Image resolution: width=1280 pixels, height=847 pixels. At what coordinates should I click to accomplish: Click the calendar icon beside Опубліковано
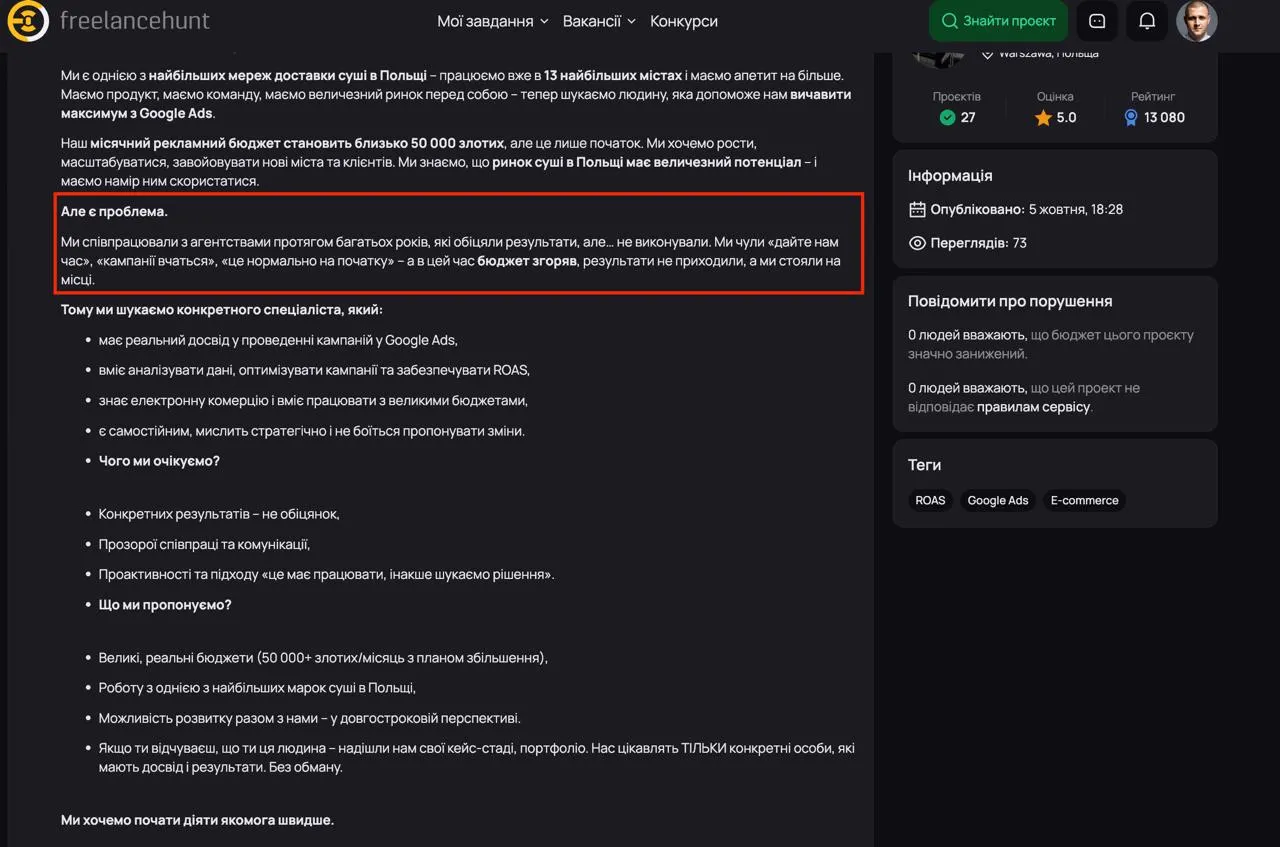point(917,209)
